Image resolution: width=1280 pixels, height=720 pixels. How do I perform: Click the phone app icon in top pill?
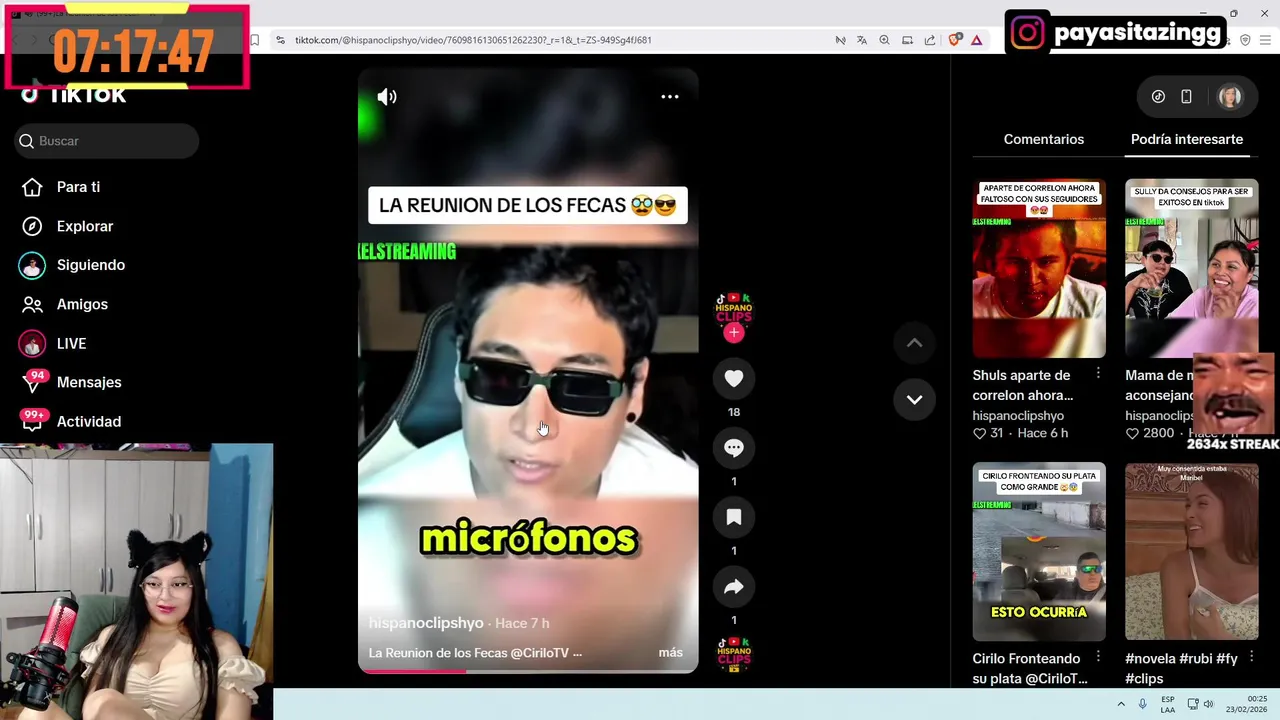click(1186, 97)
